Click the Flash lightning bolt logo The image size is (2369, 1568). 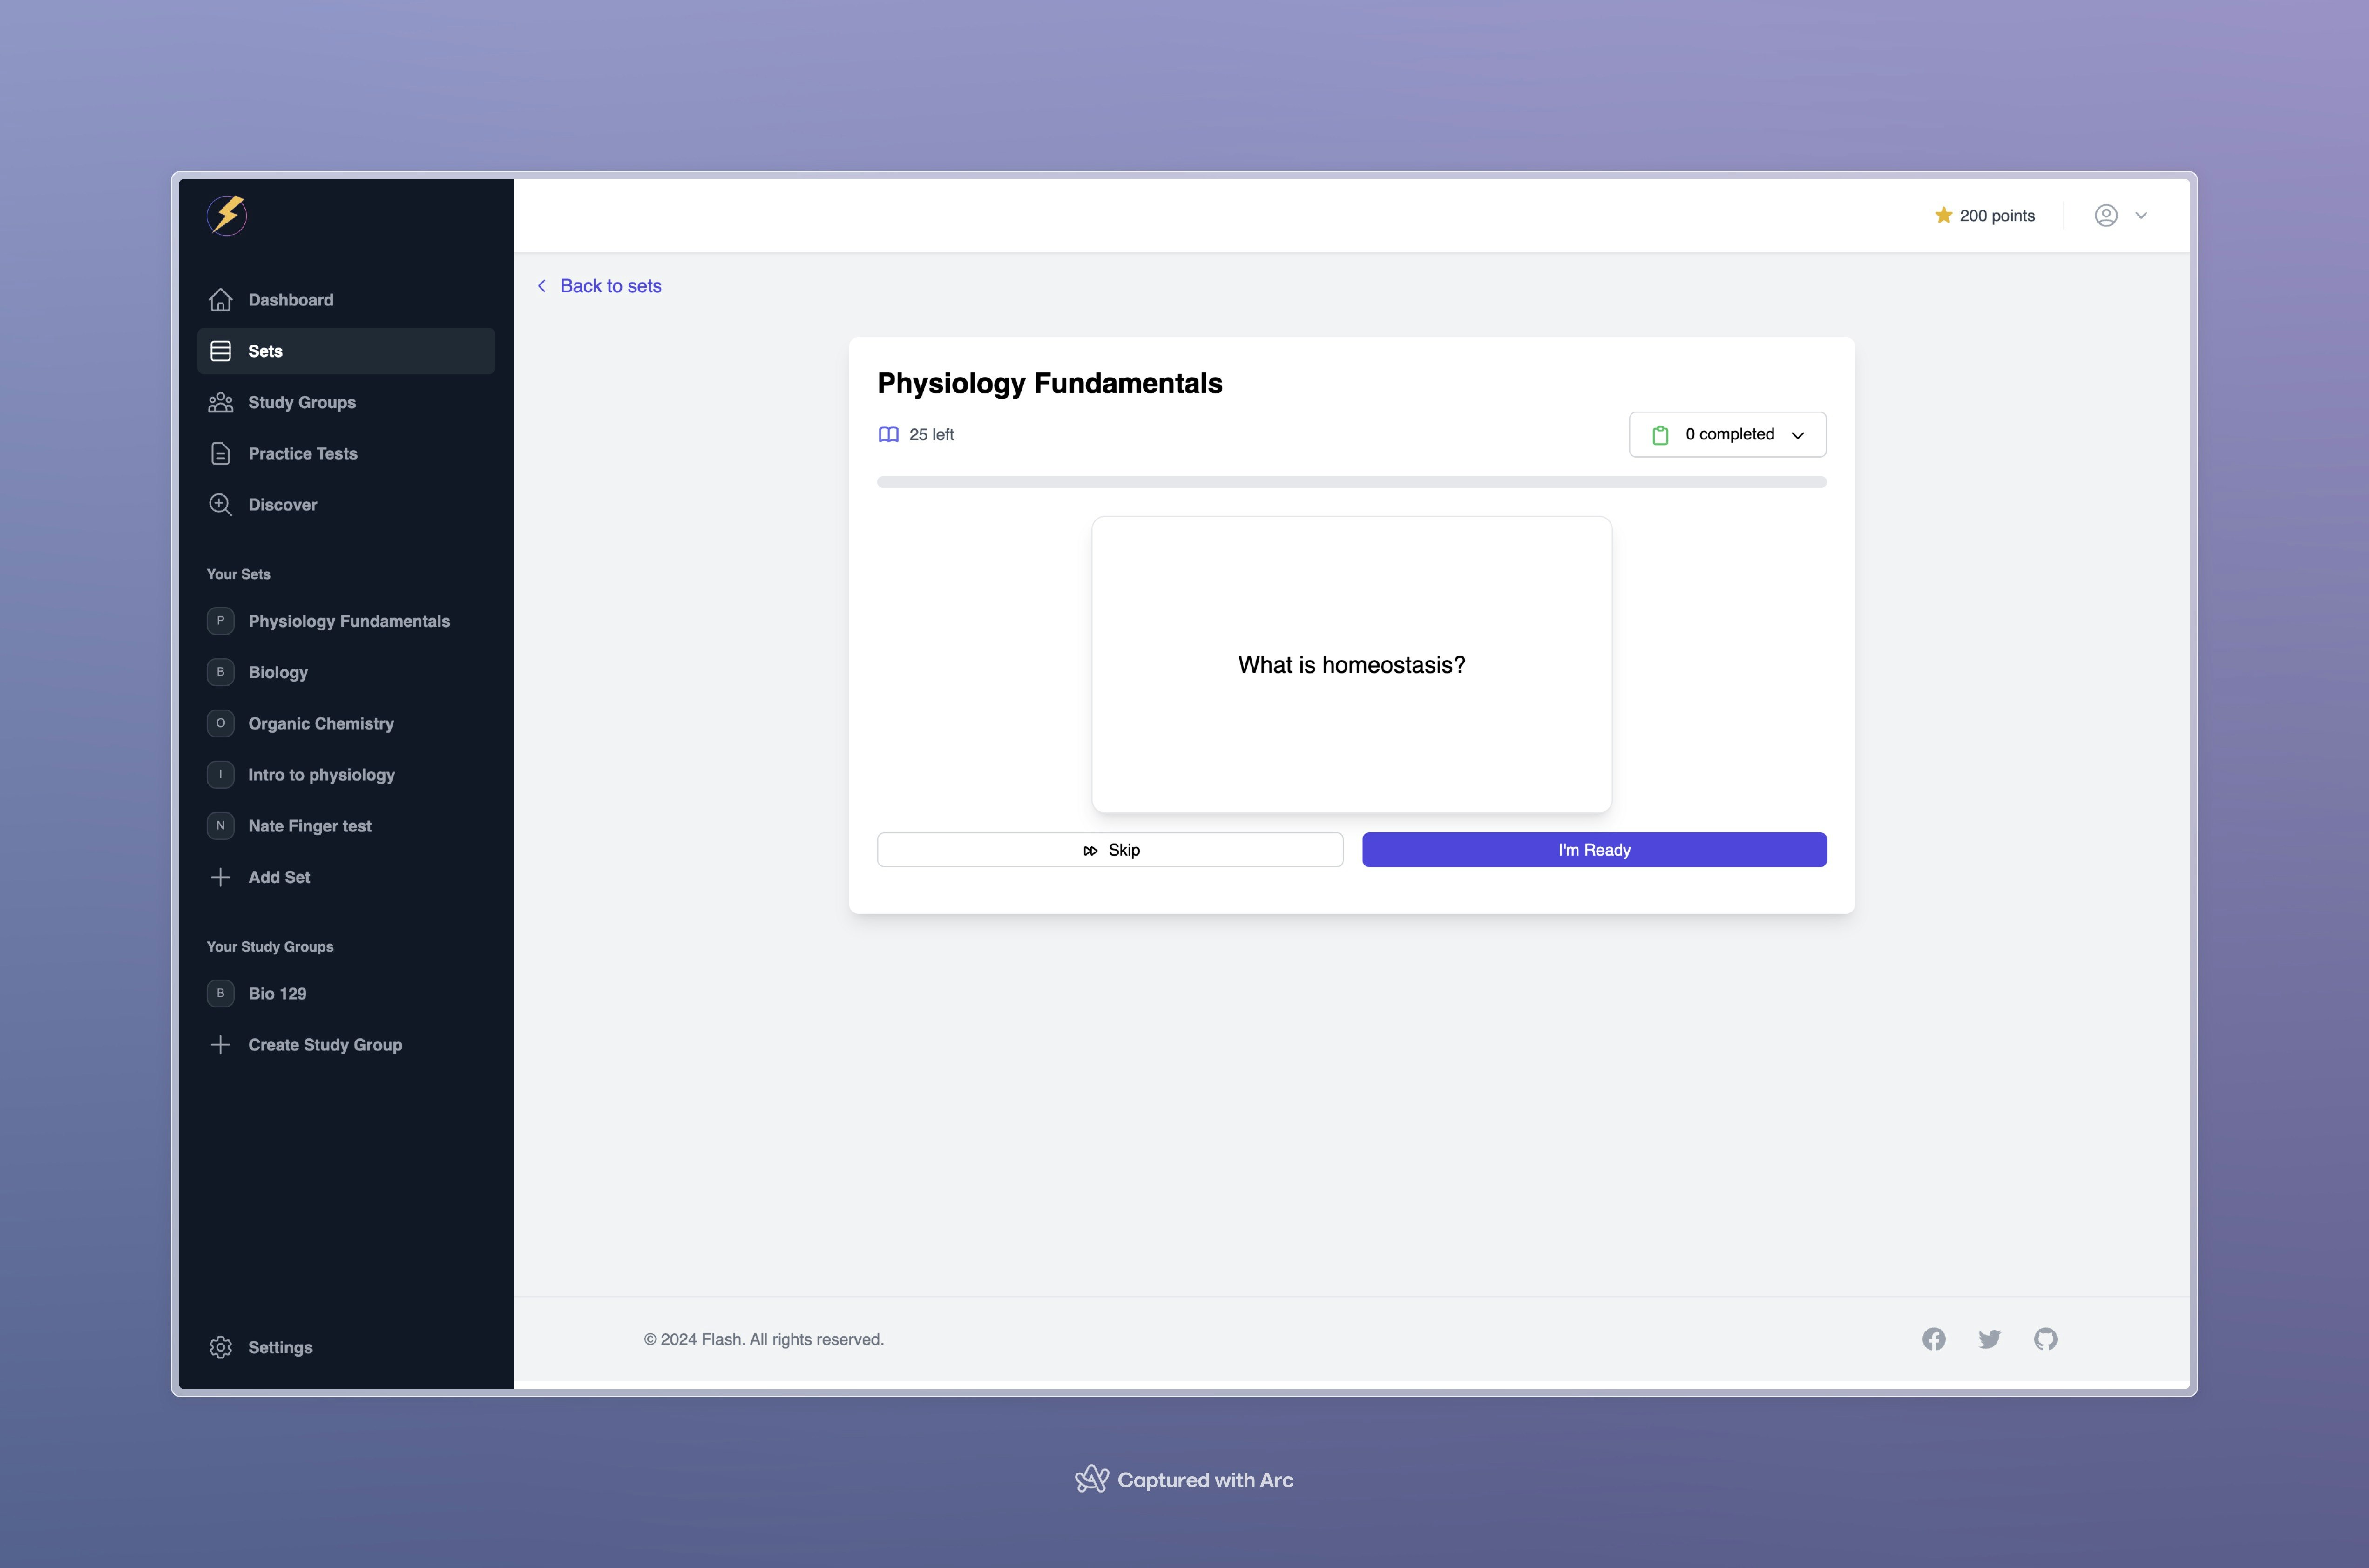[x=227, y=215]
